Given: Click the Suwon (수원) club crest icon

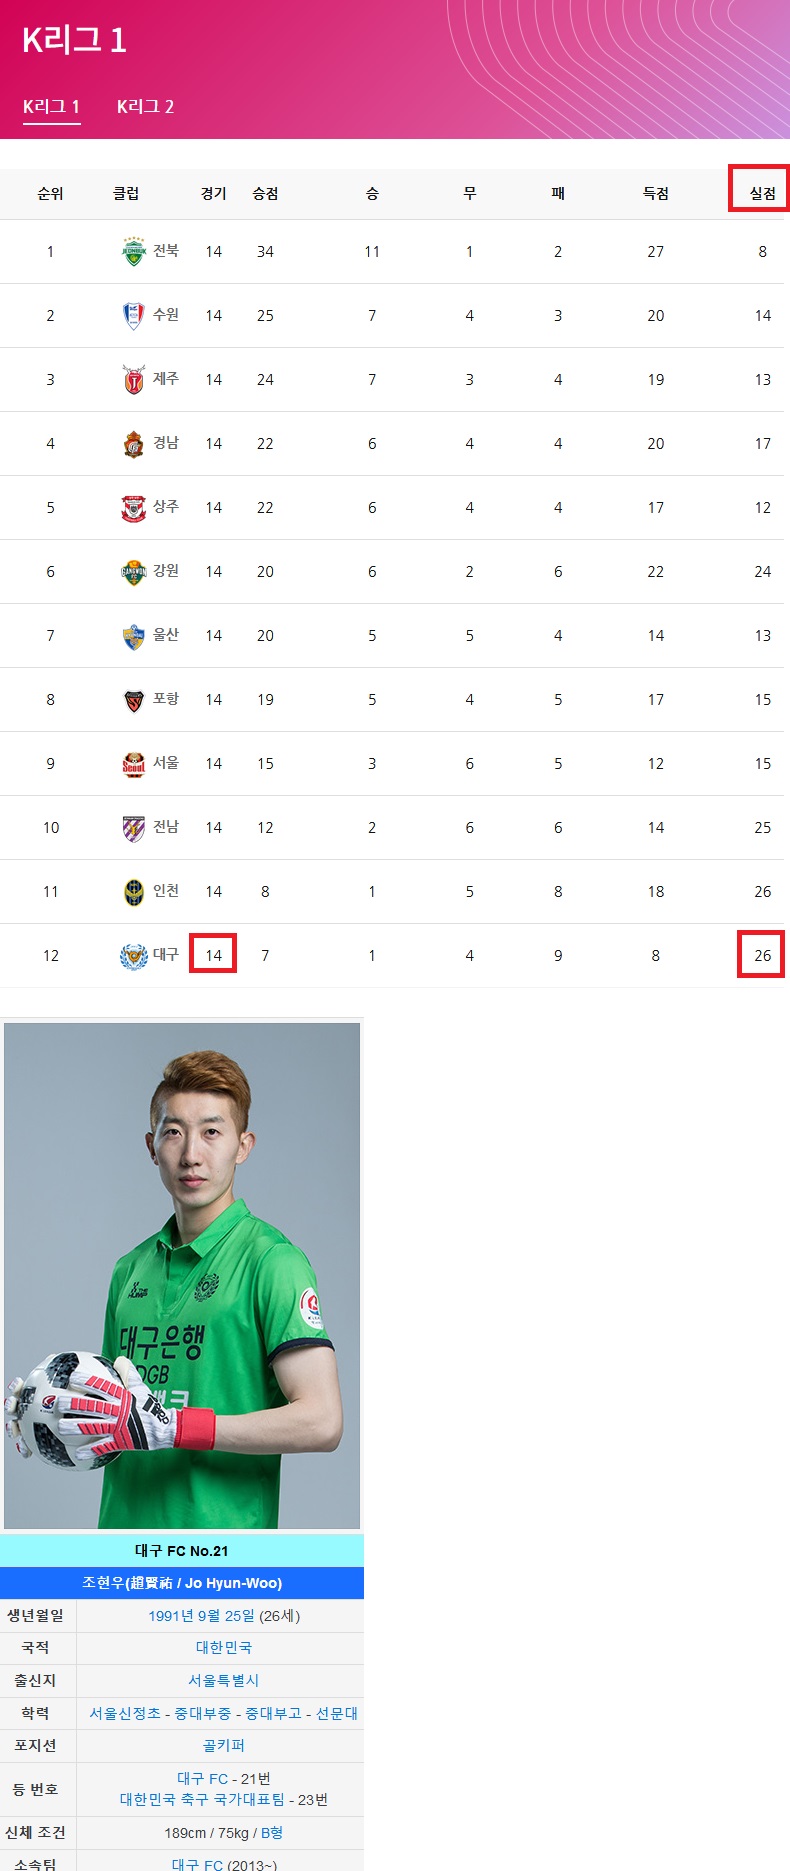Looking at the screenshot, I should click(x=134, y=316).
